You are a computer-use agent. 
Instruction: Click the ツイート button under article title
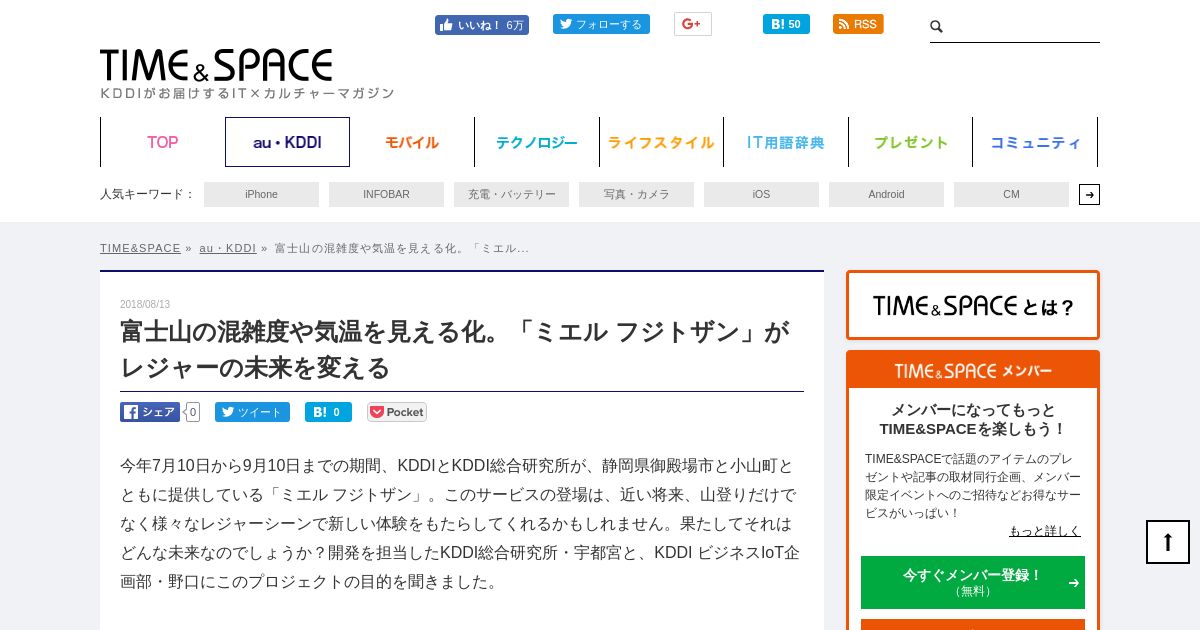click(x=252, y=412)
